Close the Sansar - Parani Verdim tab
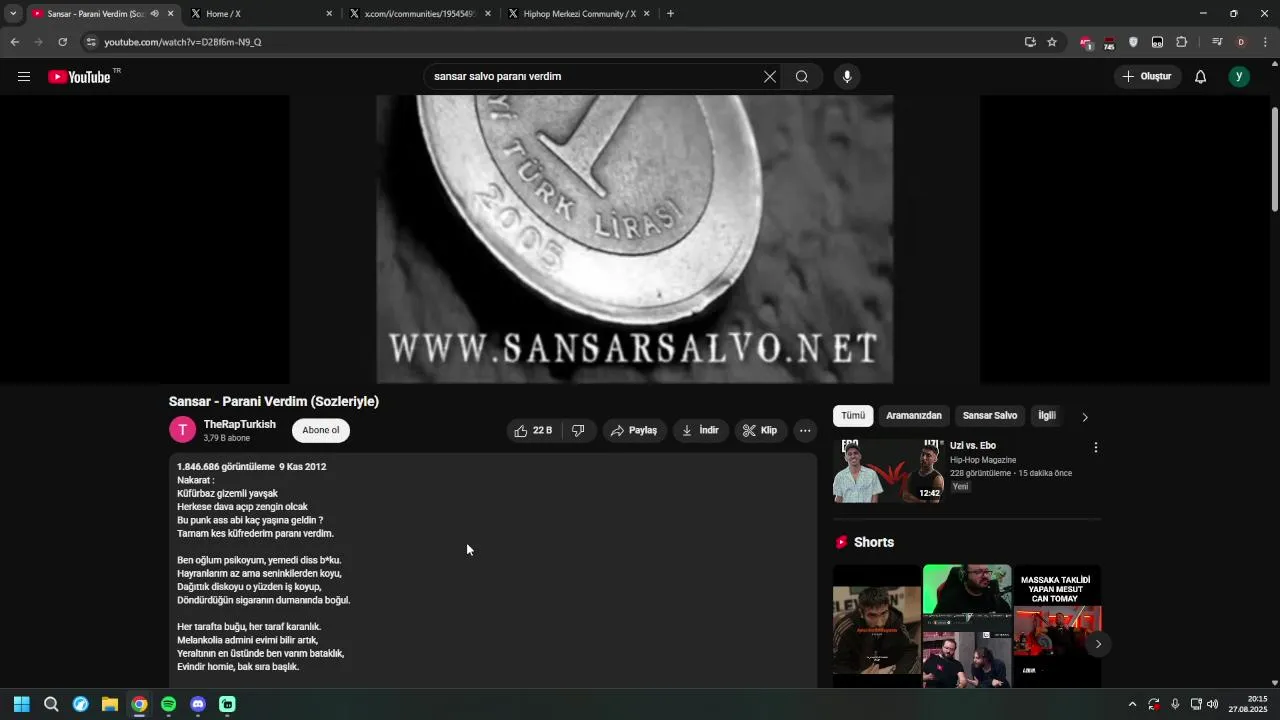Image resolution: width=1280 pixels, height=720 pixels. tap(170, 14)
